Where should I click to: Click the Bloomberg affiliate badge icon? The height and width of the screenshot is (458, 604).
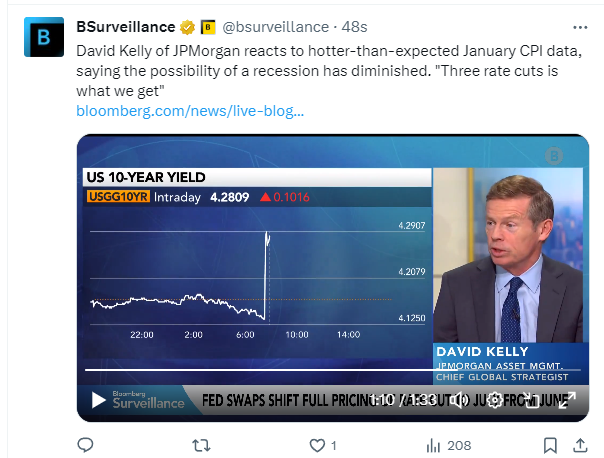coord(208,26)
